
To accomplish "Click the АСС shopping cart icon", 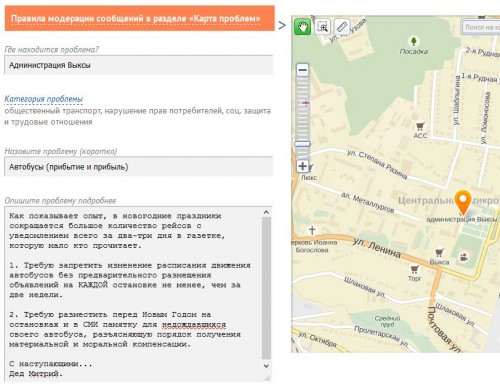I will pyautogui.click(x=420, y=126).
